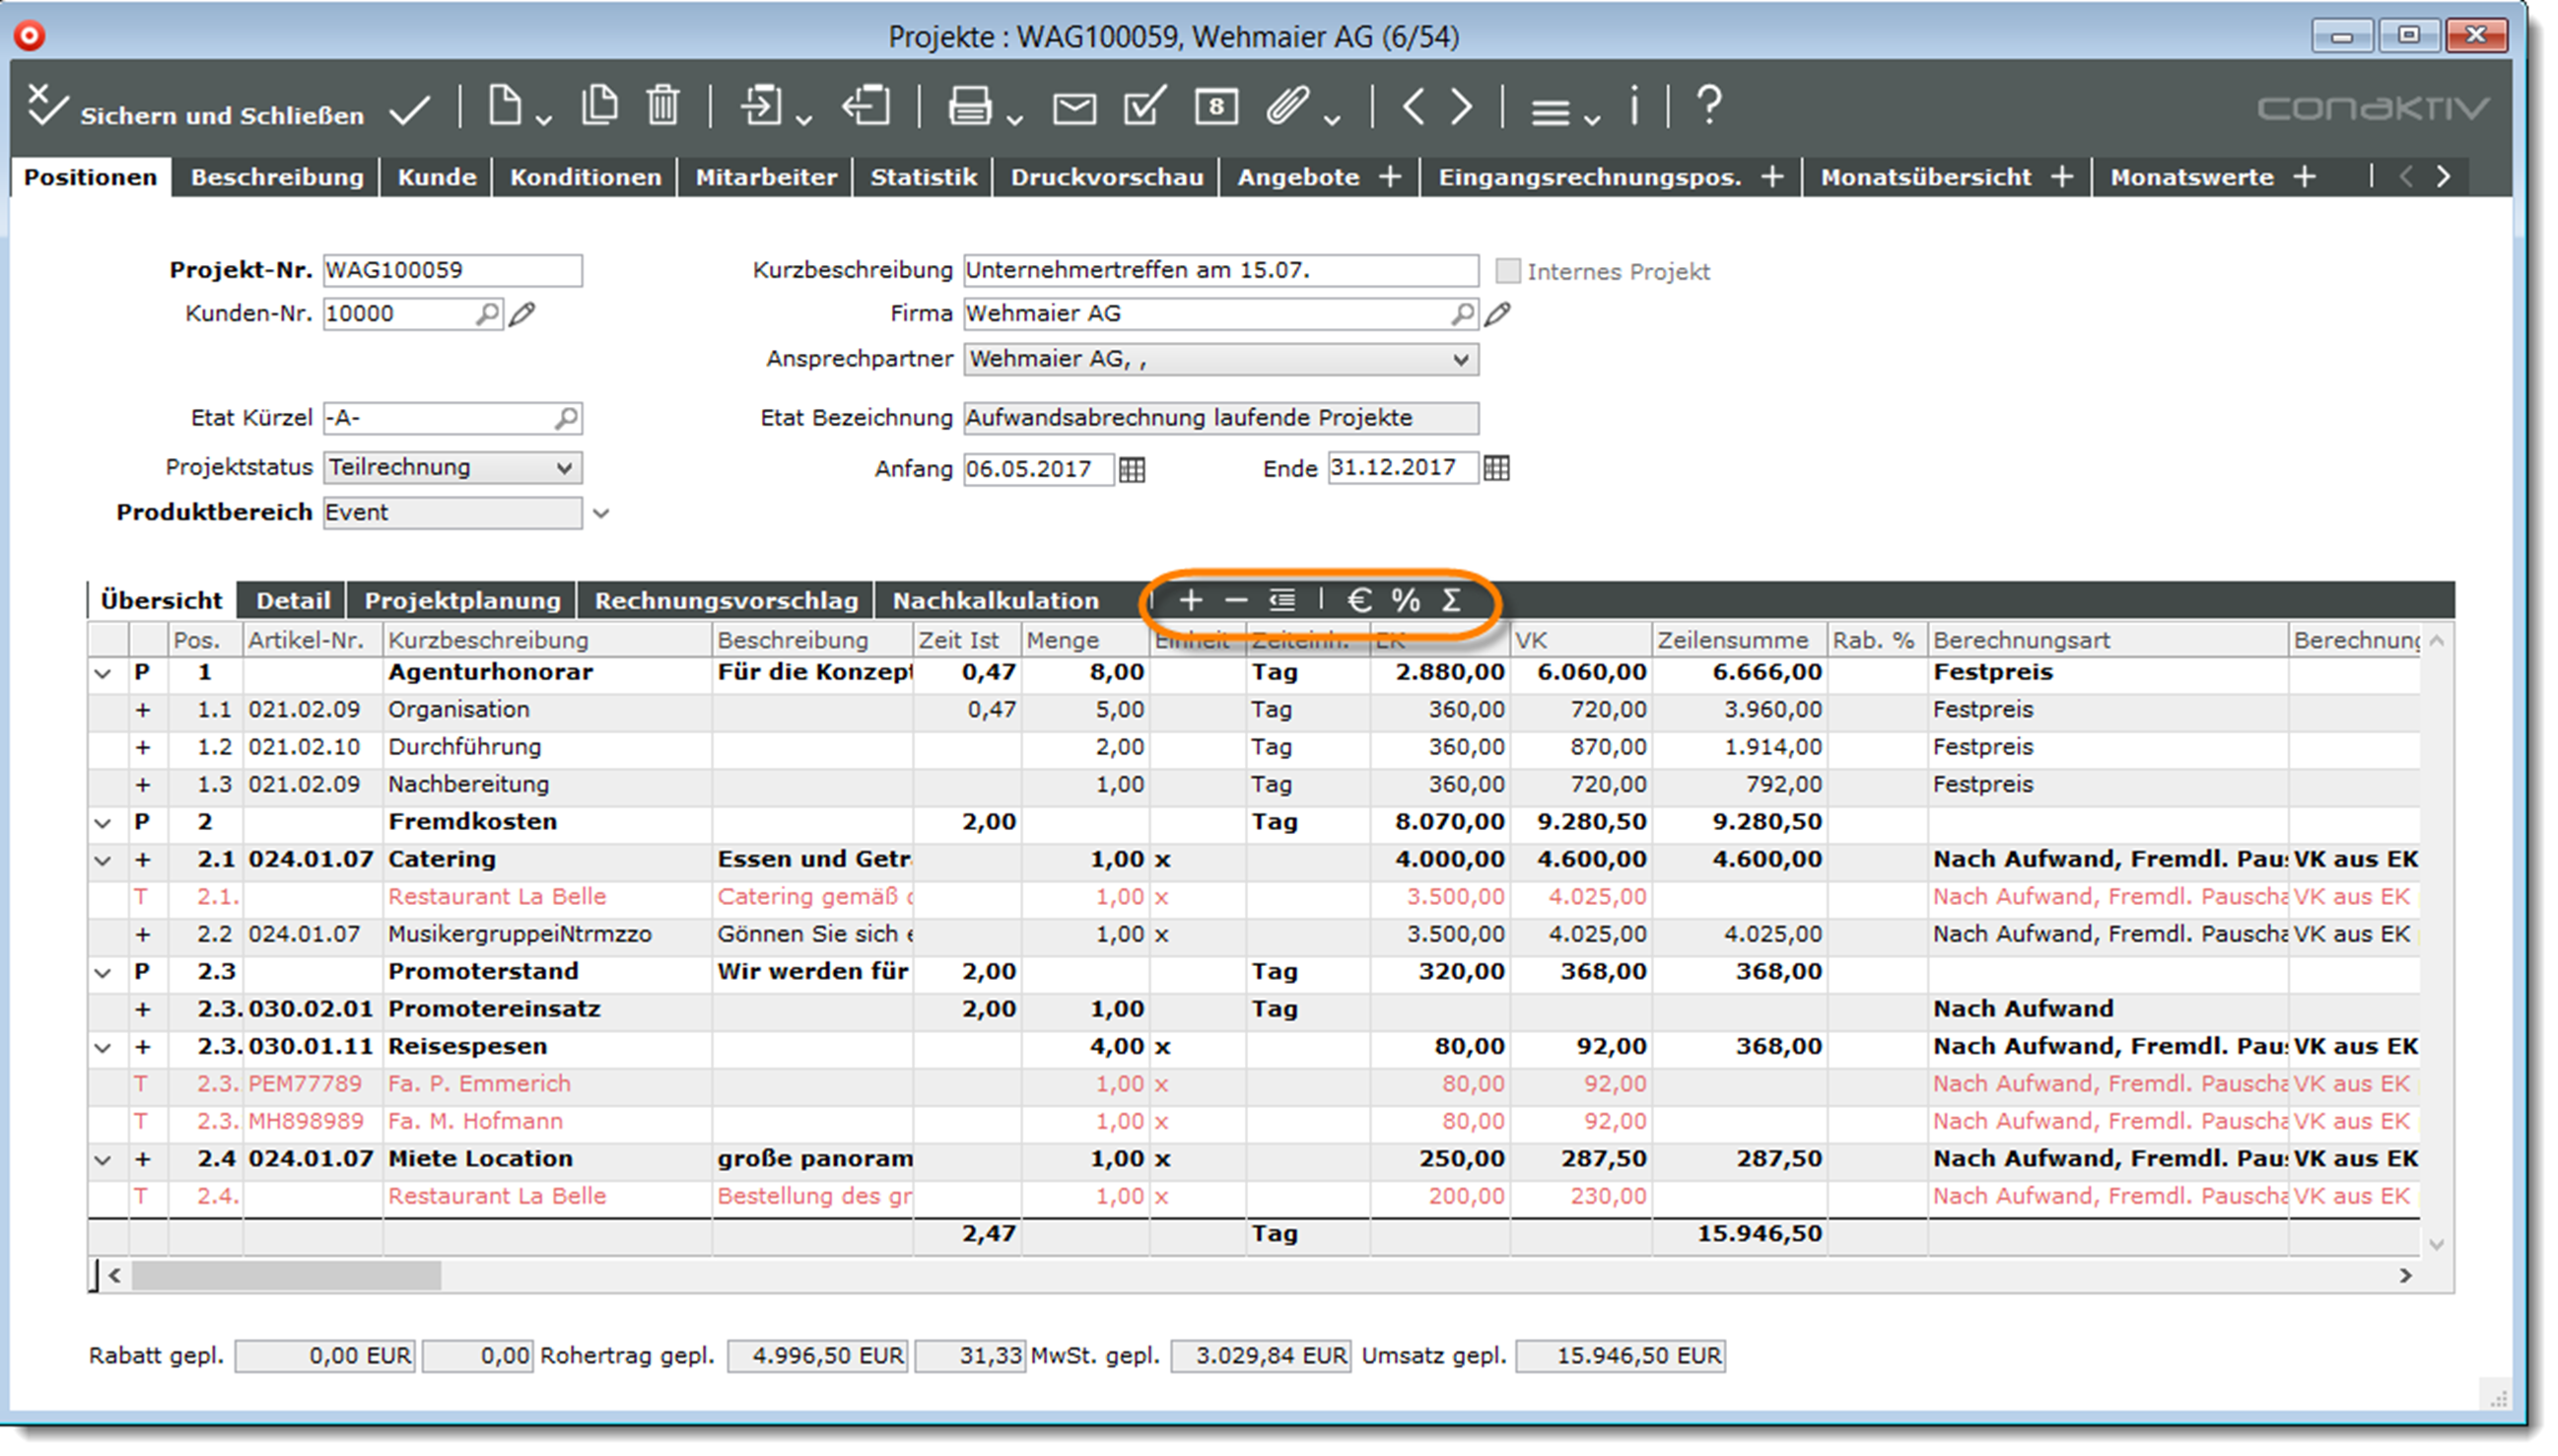Click the trash delete icon in toolbar
The height and width of the screenshot is (1456, 2558).
click(662, 106)
